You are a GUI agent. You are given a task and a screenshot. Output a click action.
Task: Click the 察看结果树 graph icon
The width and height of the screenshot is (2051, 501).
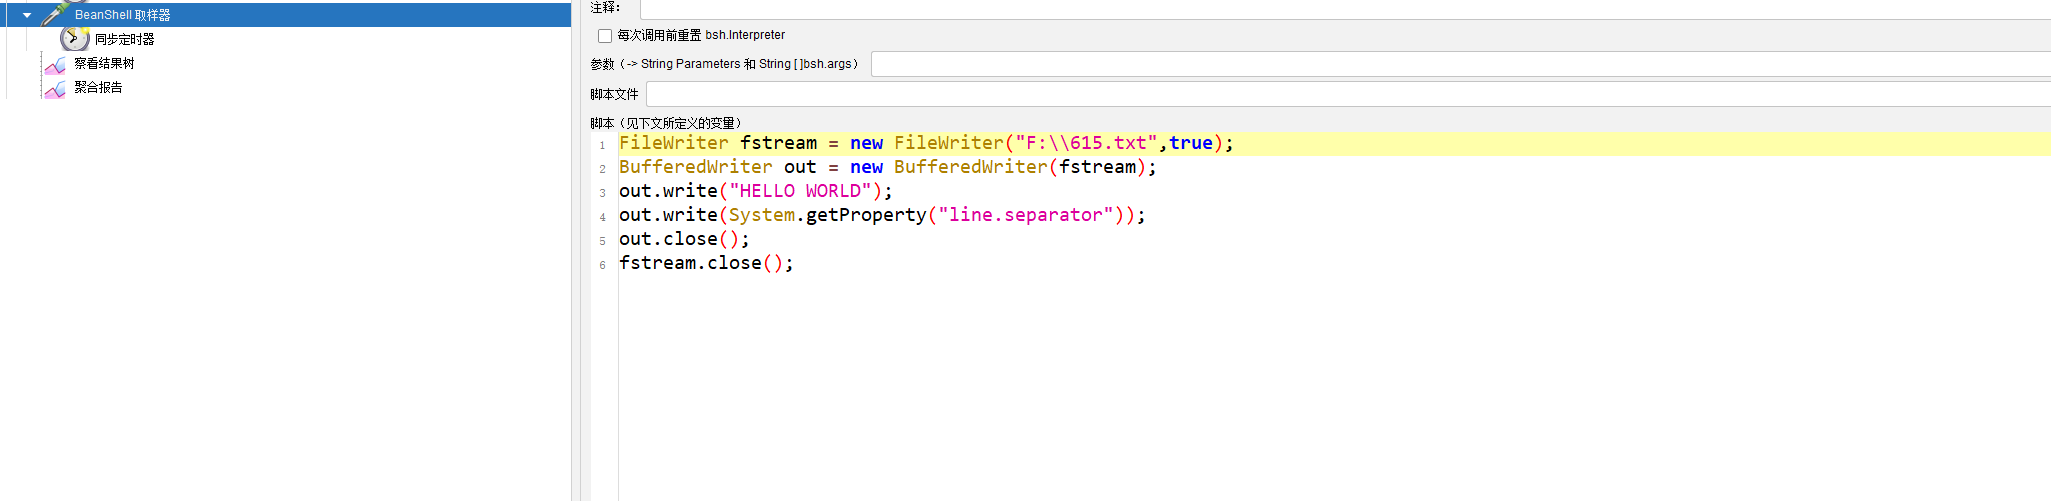55,65
